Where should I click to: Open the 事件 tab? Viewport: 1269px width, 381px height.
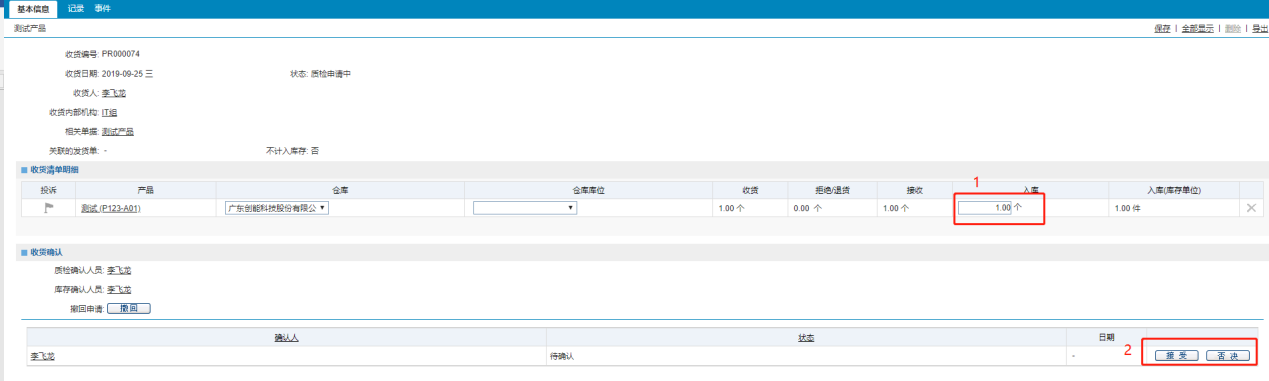coord(103,8)
